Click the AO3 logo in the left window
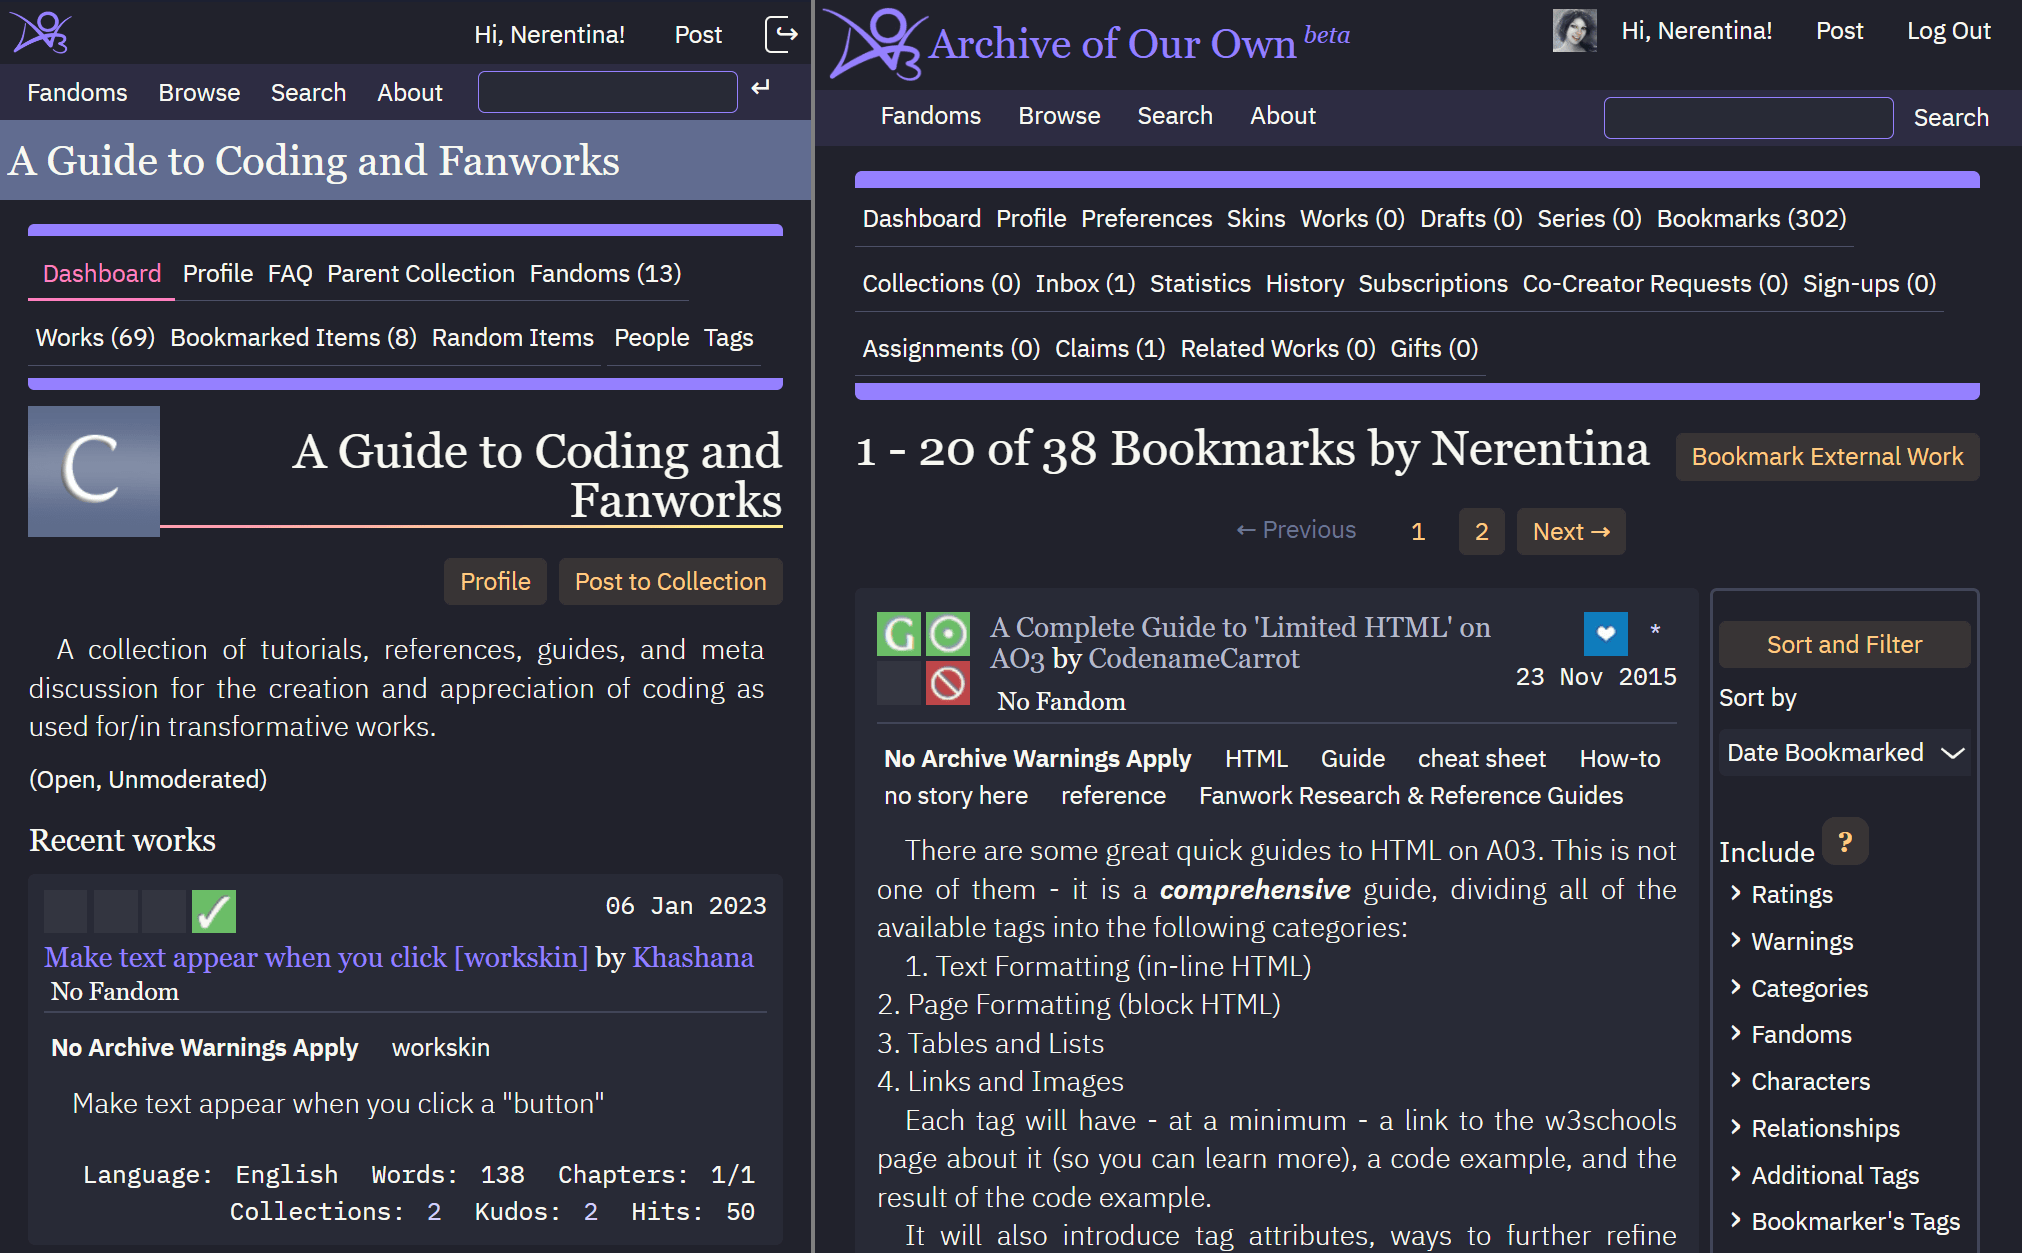Image resolution: width=2022 pixels, height=1253 pixels. [x=38, y=31]
